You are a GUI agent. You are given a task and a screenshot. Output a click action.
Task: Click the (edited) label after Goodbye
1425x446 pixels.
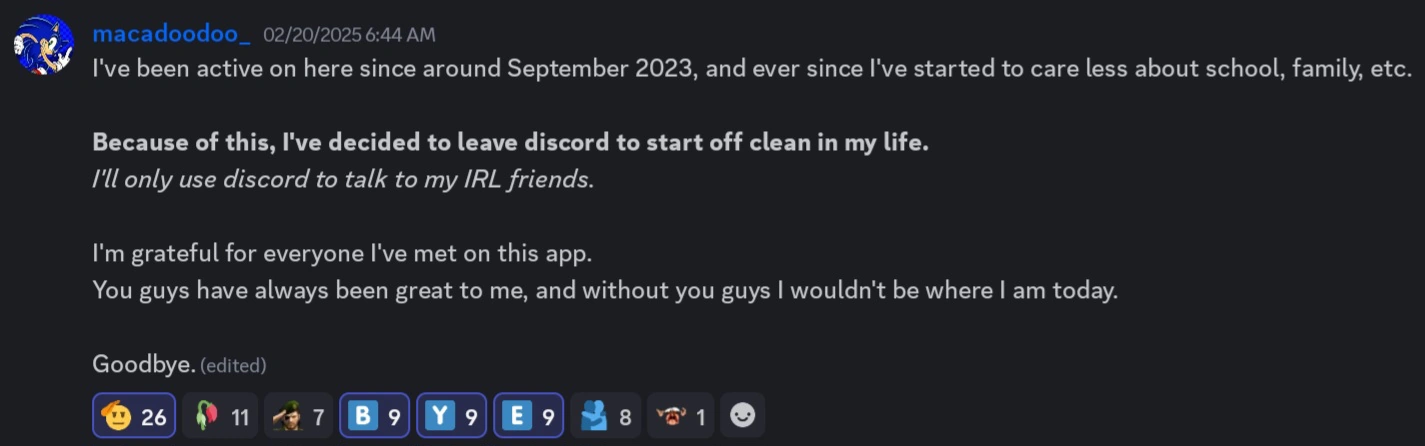[233, 366]
